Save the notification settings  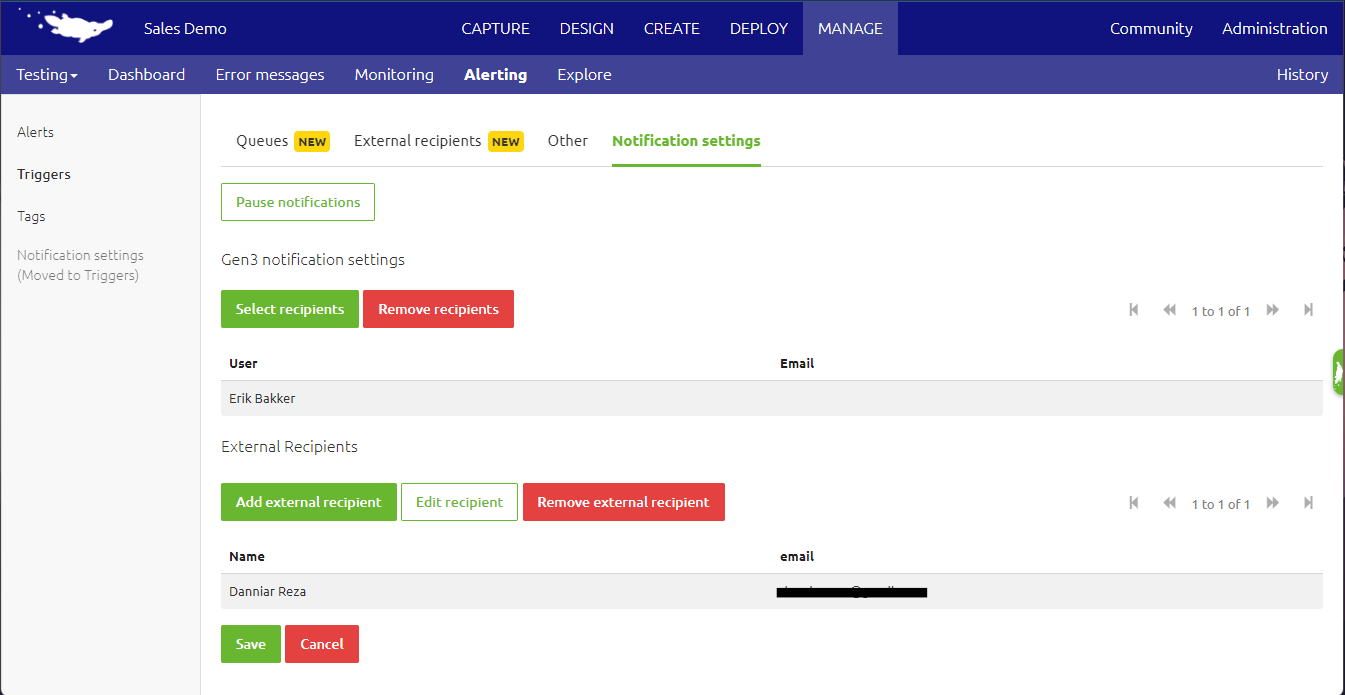[x=250, y=644]
